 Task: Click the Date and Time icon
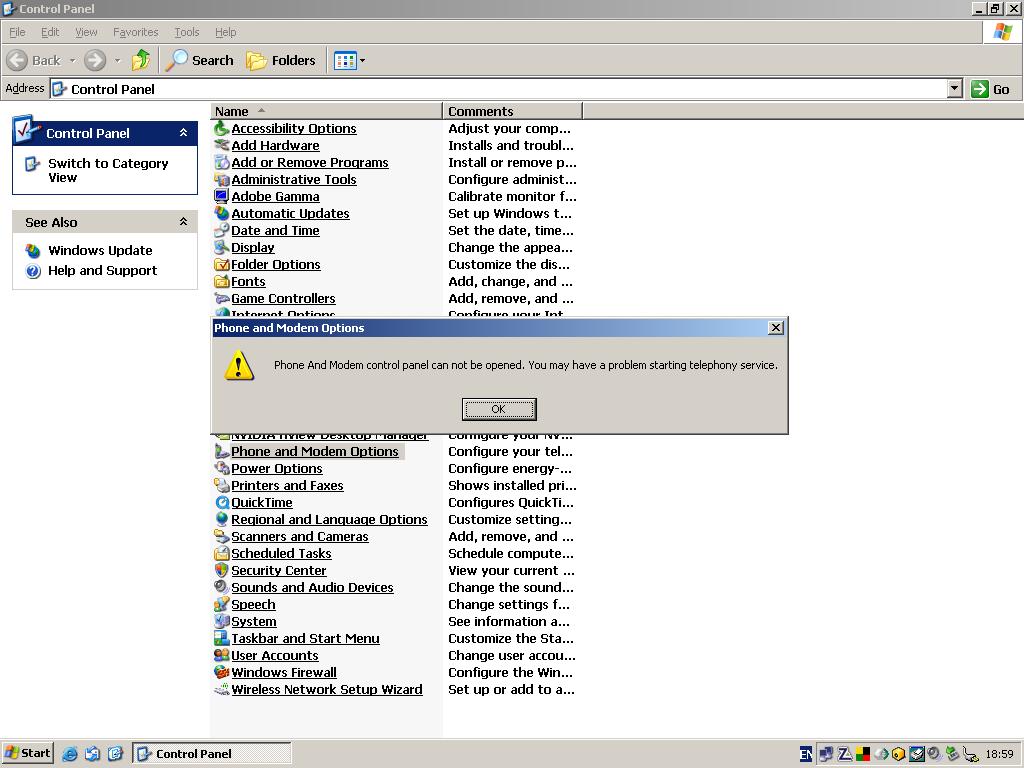222,231
